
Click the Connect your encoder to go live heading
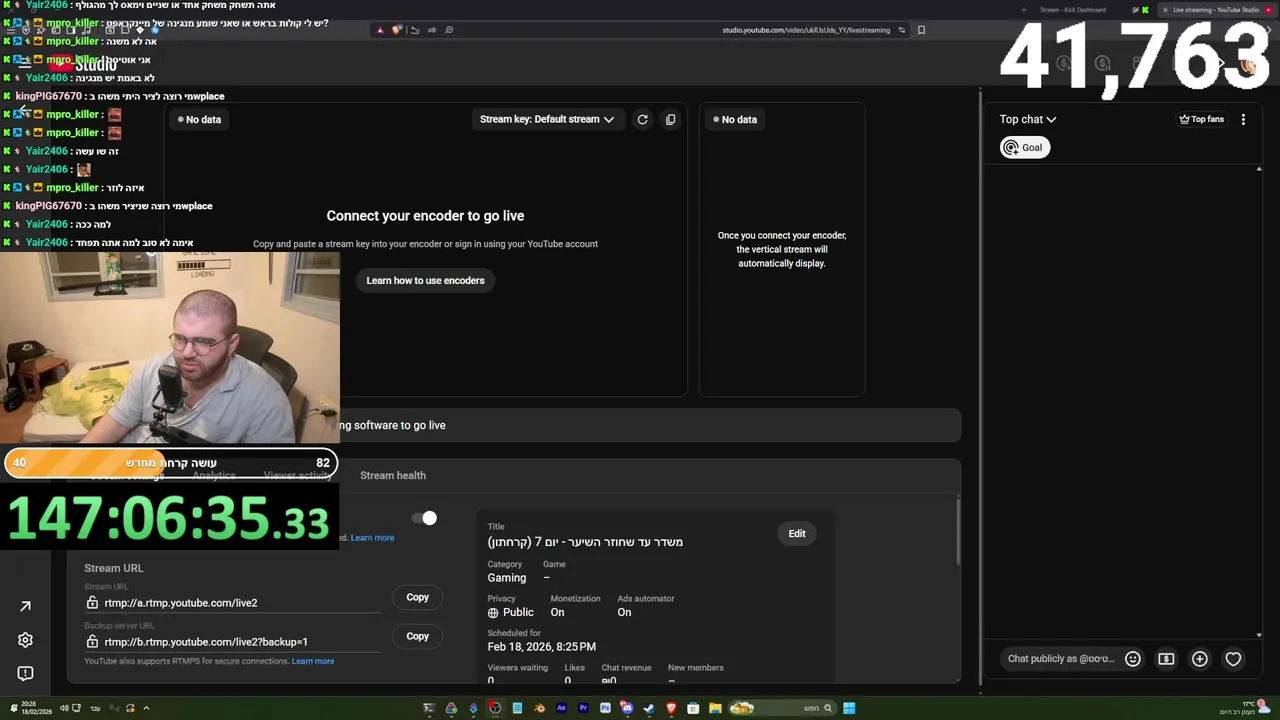(425, 216)
